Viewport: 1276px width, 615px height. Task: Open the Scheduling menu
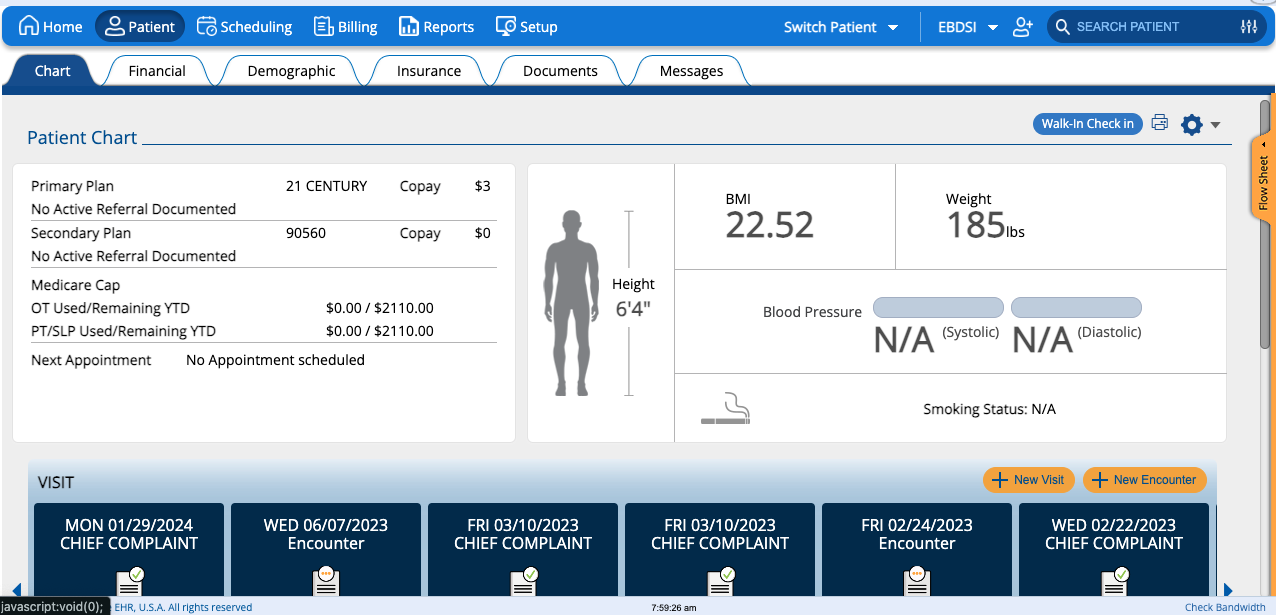pos(245,27)
